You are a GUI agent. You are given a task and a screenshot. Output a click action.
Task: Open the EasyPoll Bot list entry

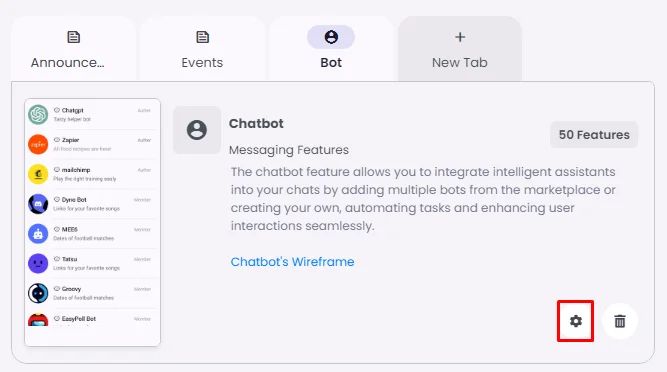(92, 319)
